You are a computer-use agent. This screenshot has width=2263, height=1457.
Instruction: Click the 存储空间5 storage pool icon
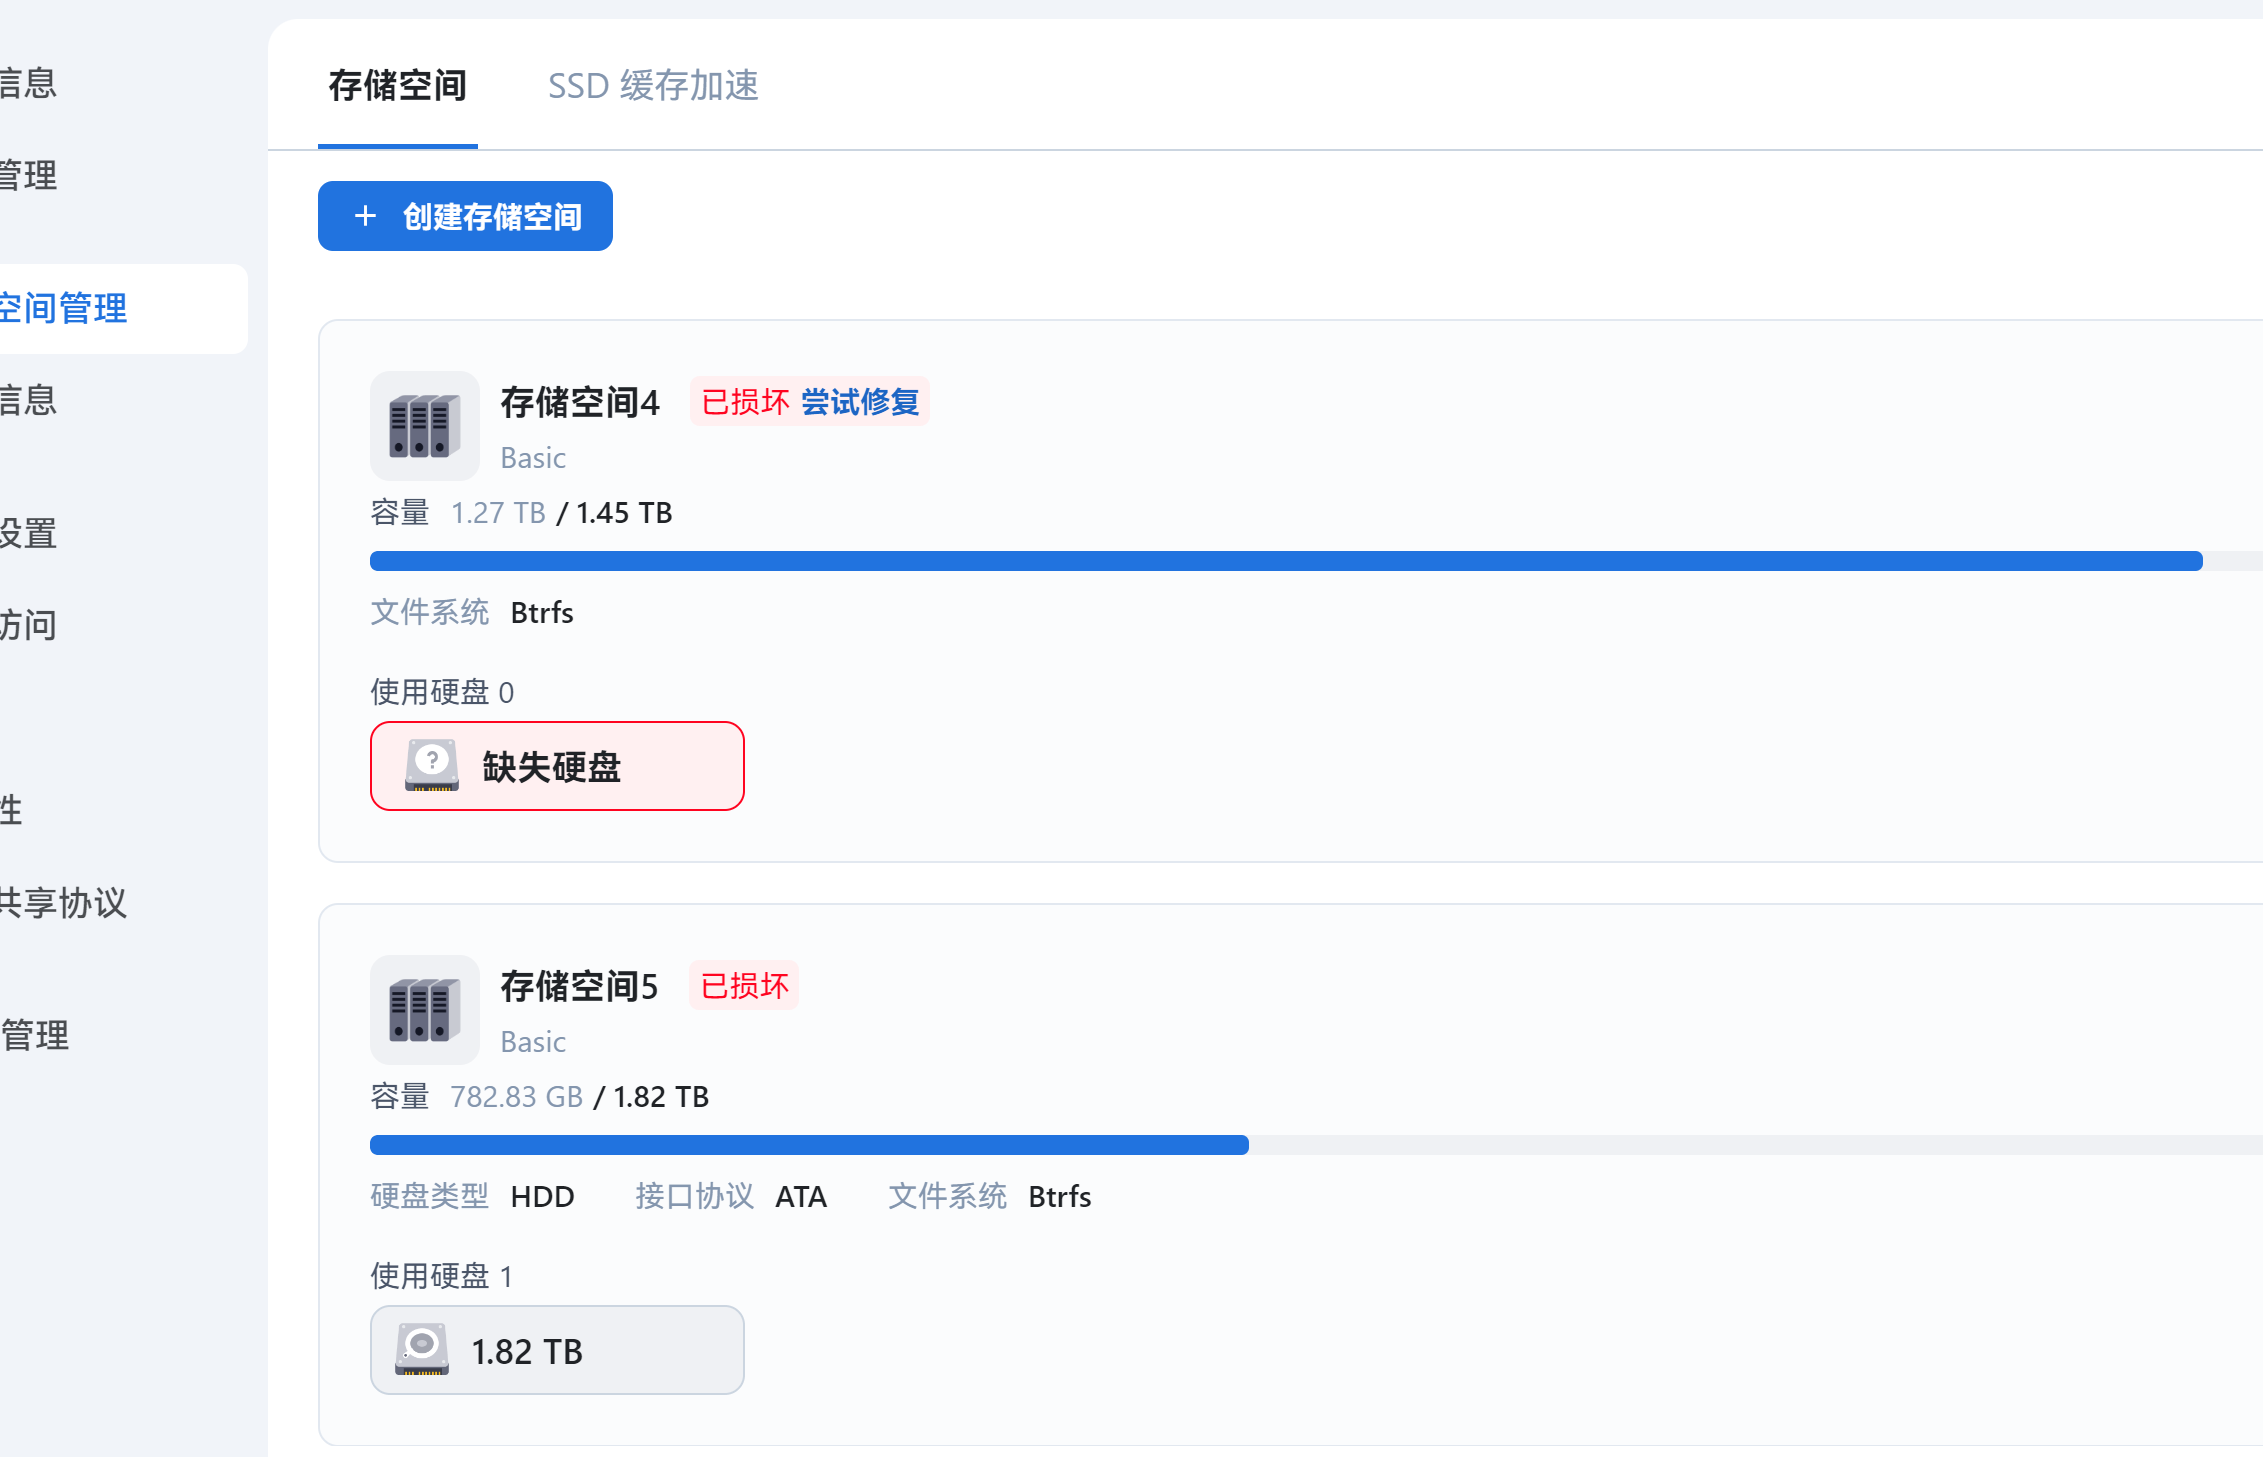[425, 1010]
